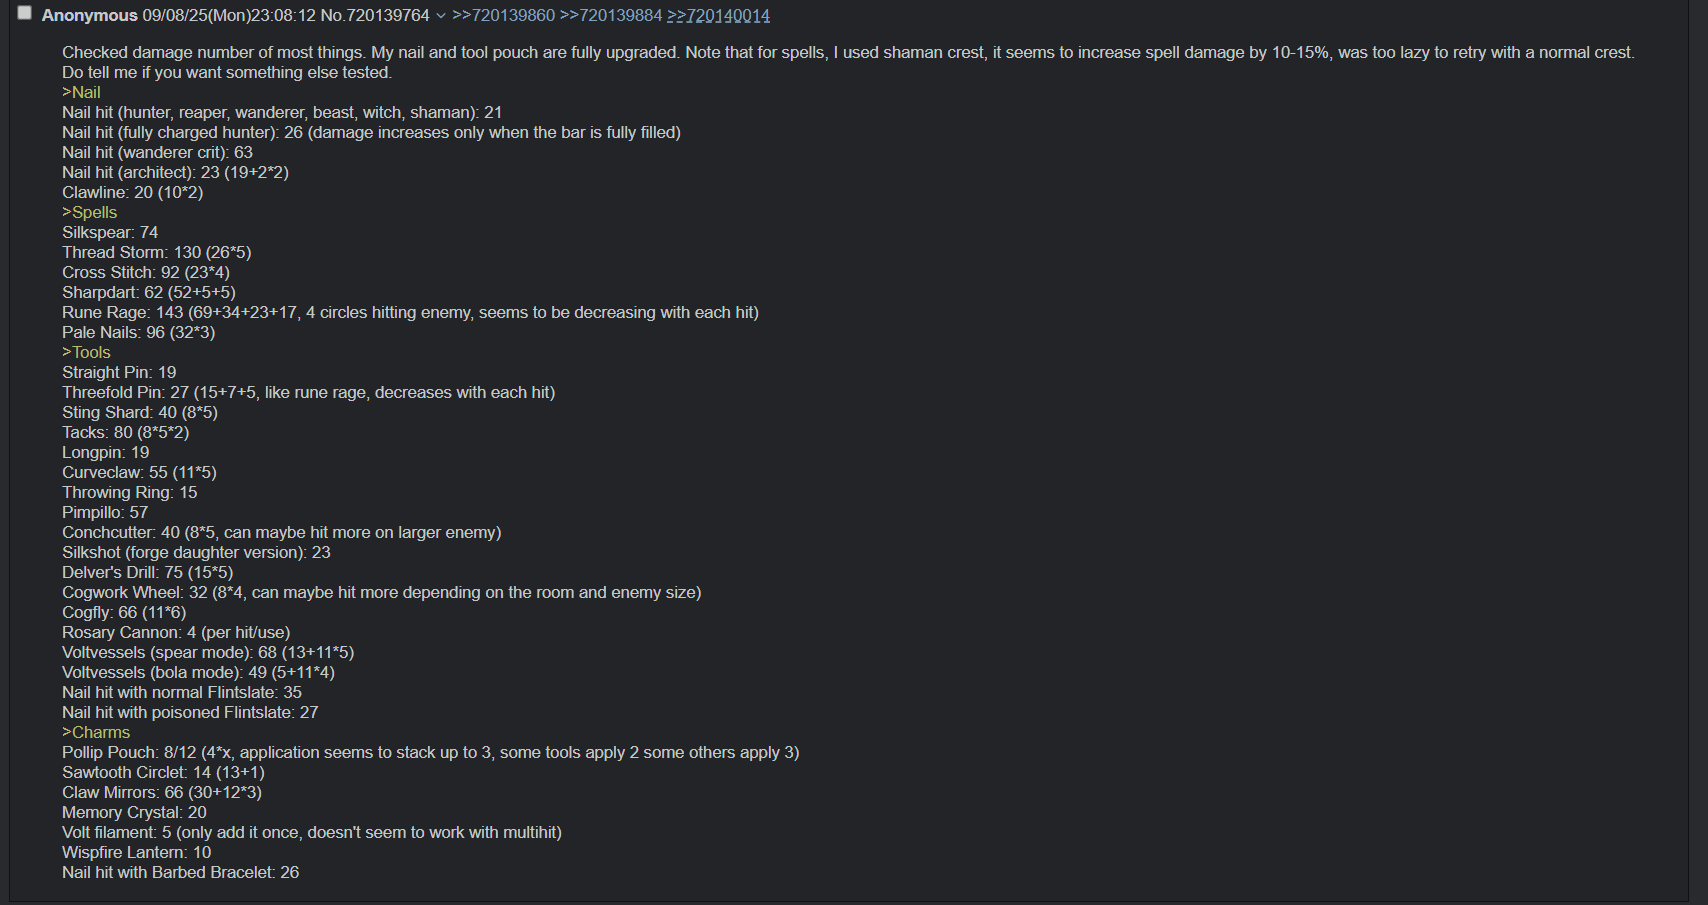Click post number 720139764 to quote it
1708x905 pixels.
pos(388,15)
